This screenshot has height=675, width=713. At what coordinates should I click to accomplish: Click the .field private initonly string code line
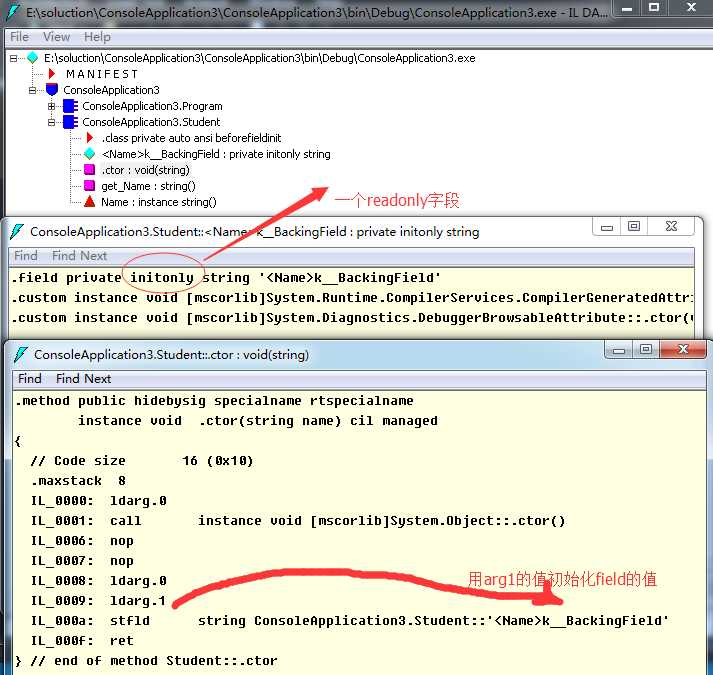tap(226, 278)
